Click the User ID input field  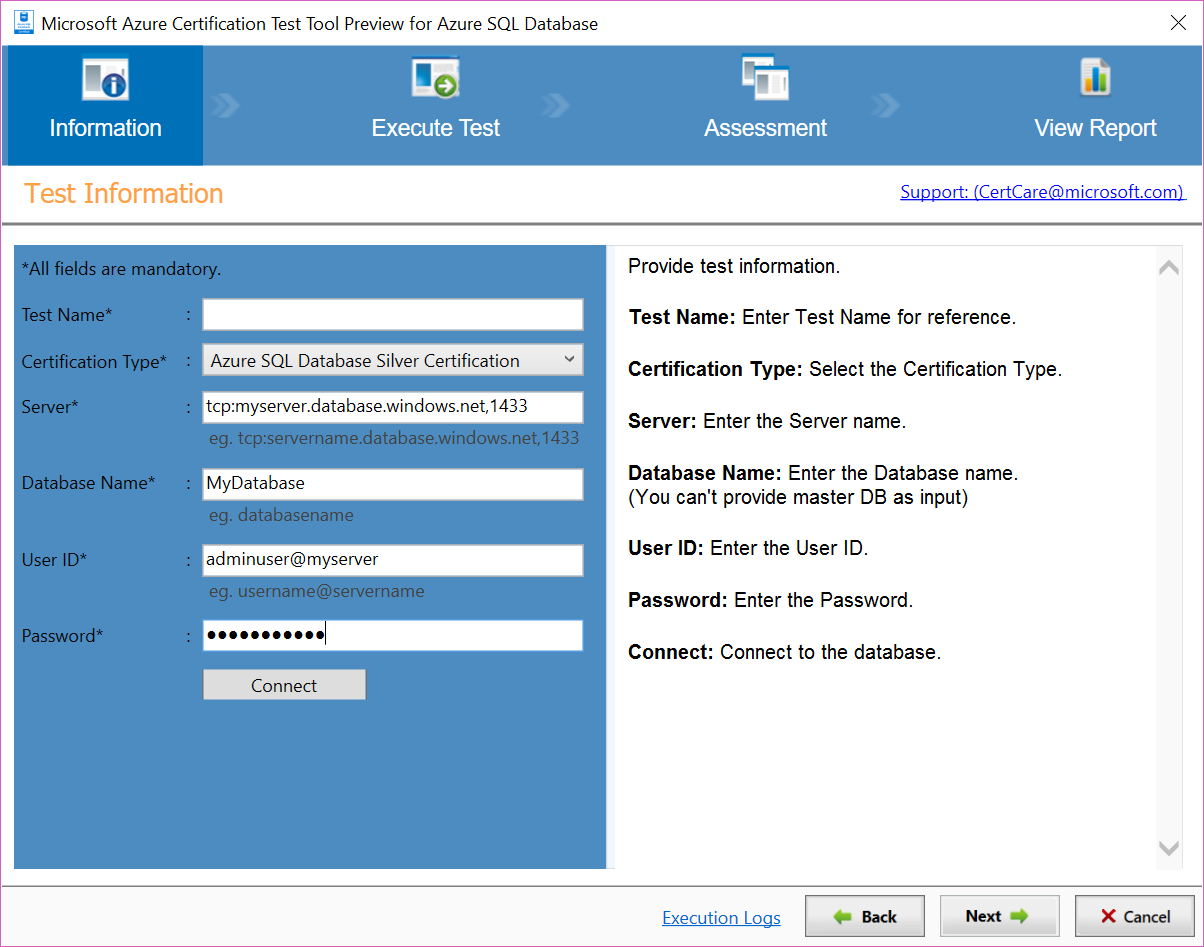pos(393,560)
